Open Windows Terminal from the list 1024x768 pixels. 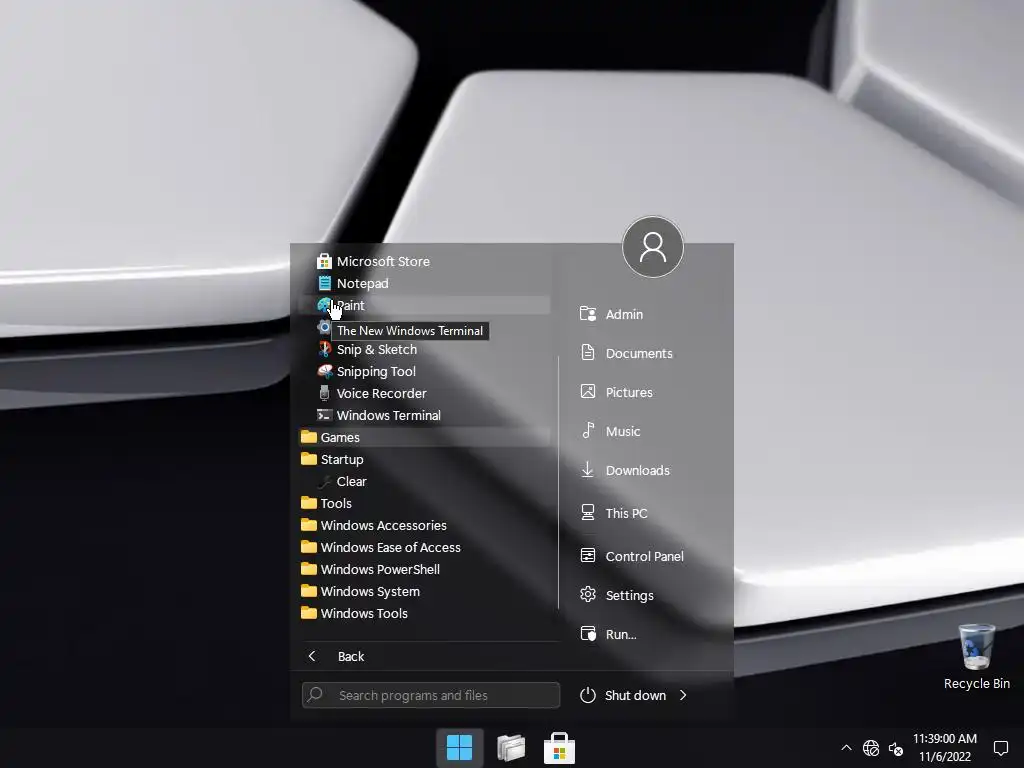coord(424,415)
